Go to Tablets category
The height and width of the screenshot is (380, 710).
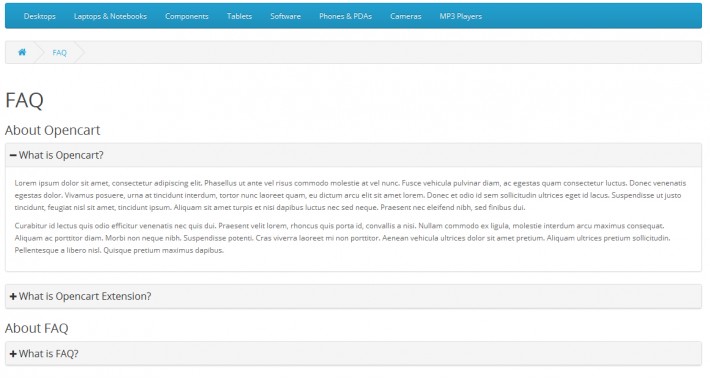[239, 16]
